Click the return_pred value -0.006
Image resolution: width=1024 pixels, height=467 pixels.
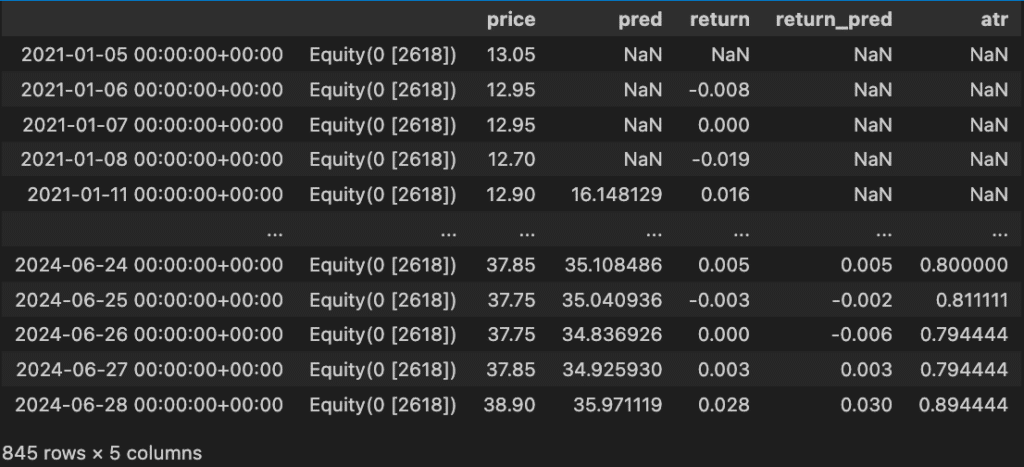[865, 335]
